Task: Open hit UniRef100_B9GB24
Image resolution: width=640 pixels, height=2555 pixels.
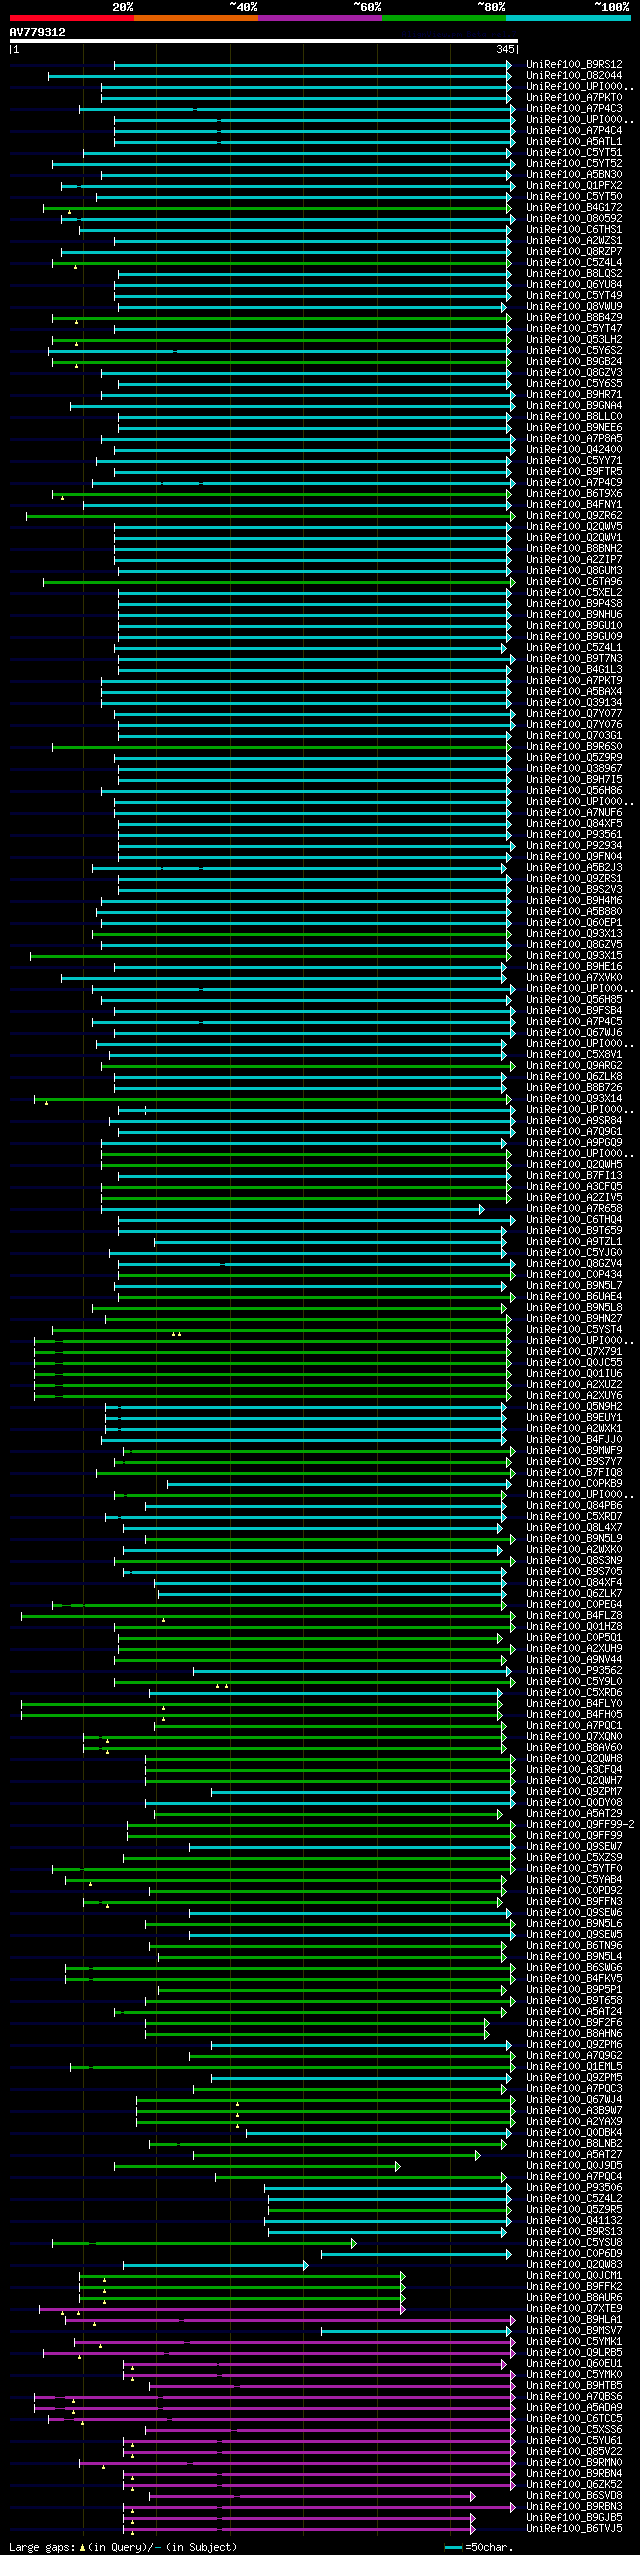Action: (574, 362)
